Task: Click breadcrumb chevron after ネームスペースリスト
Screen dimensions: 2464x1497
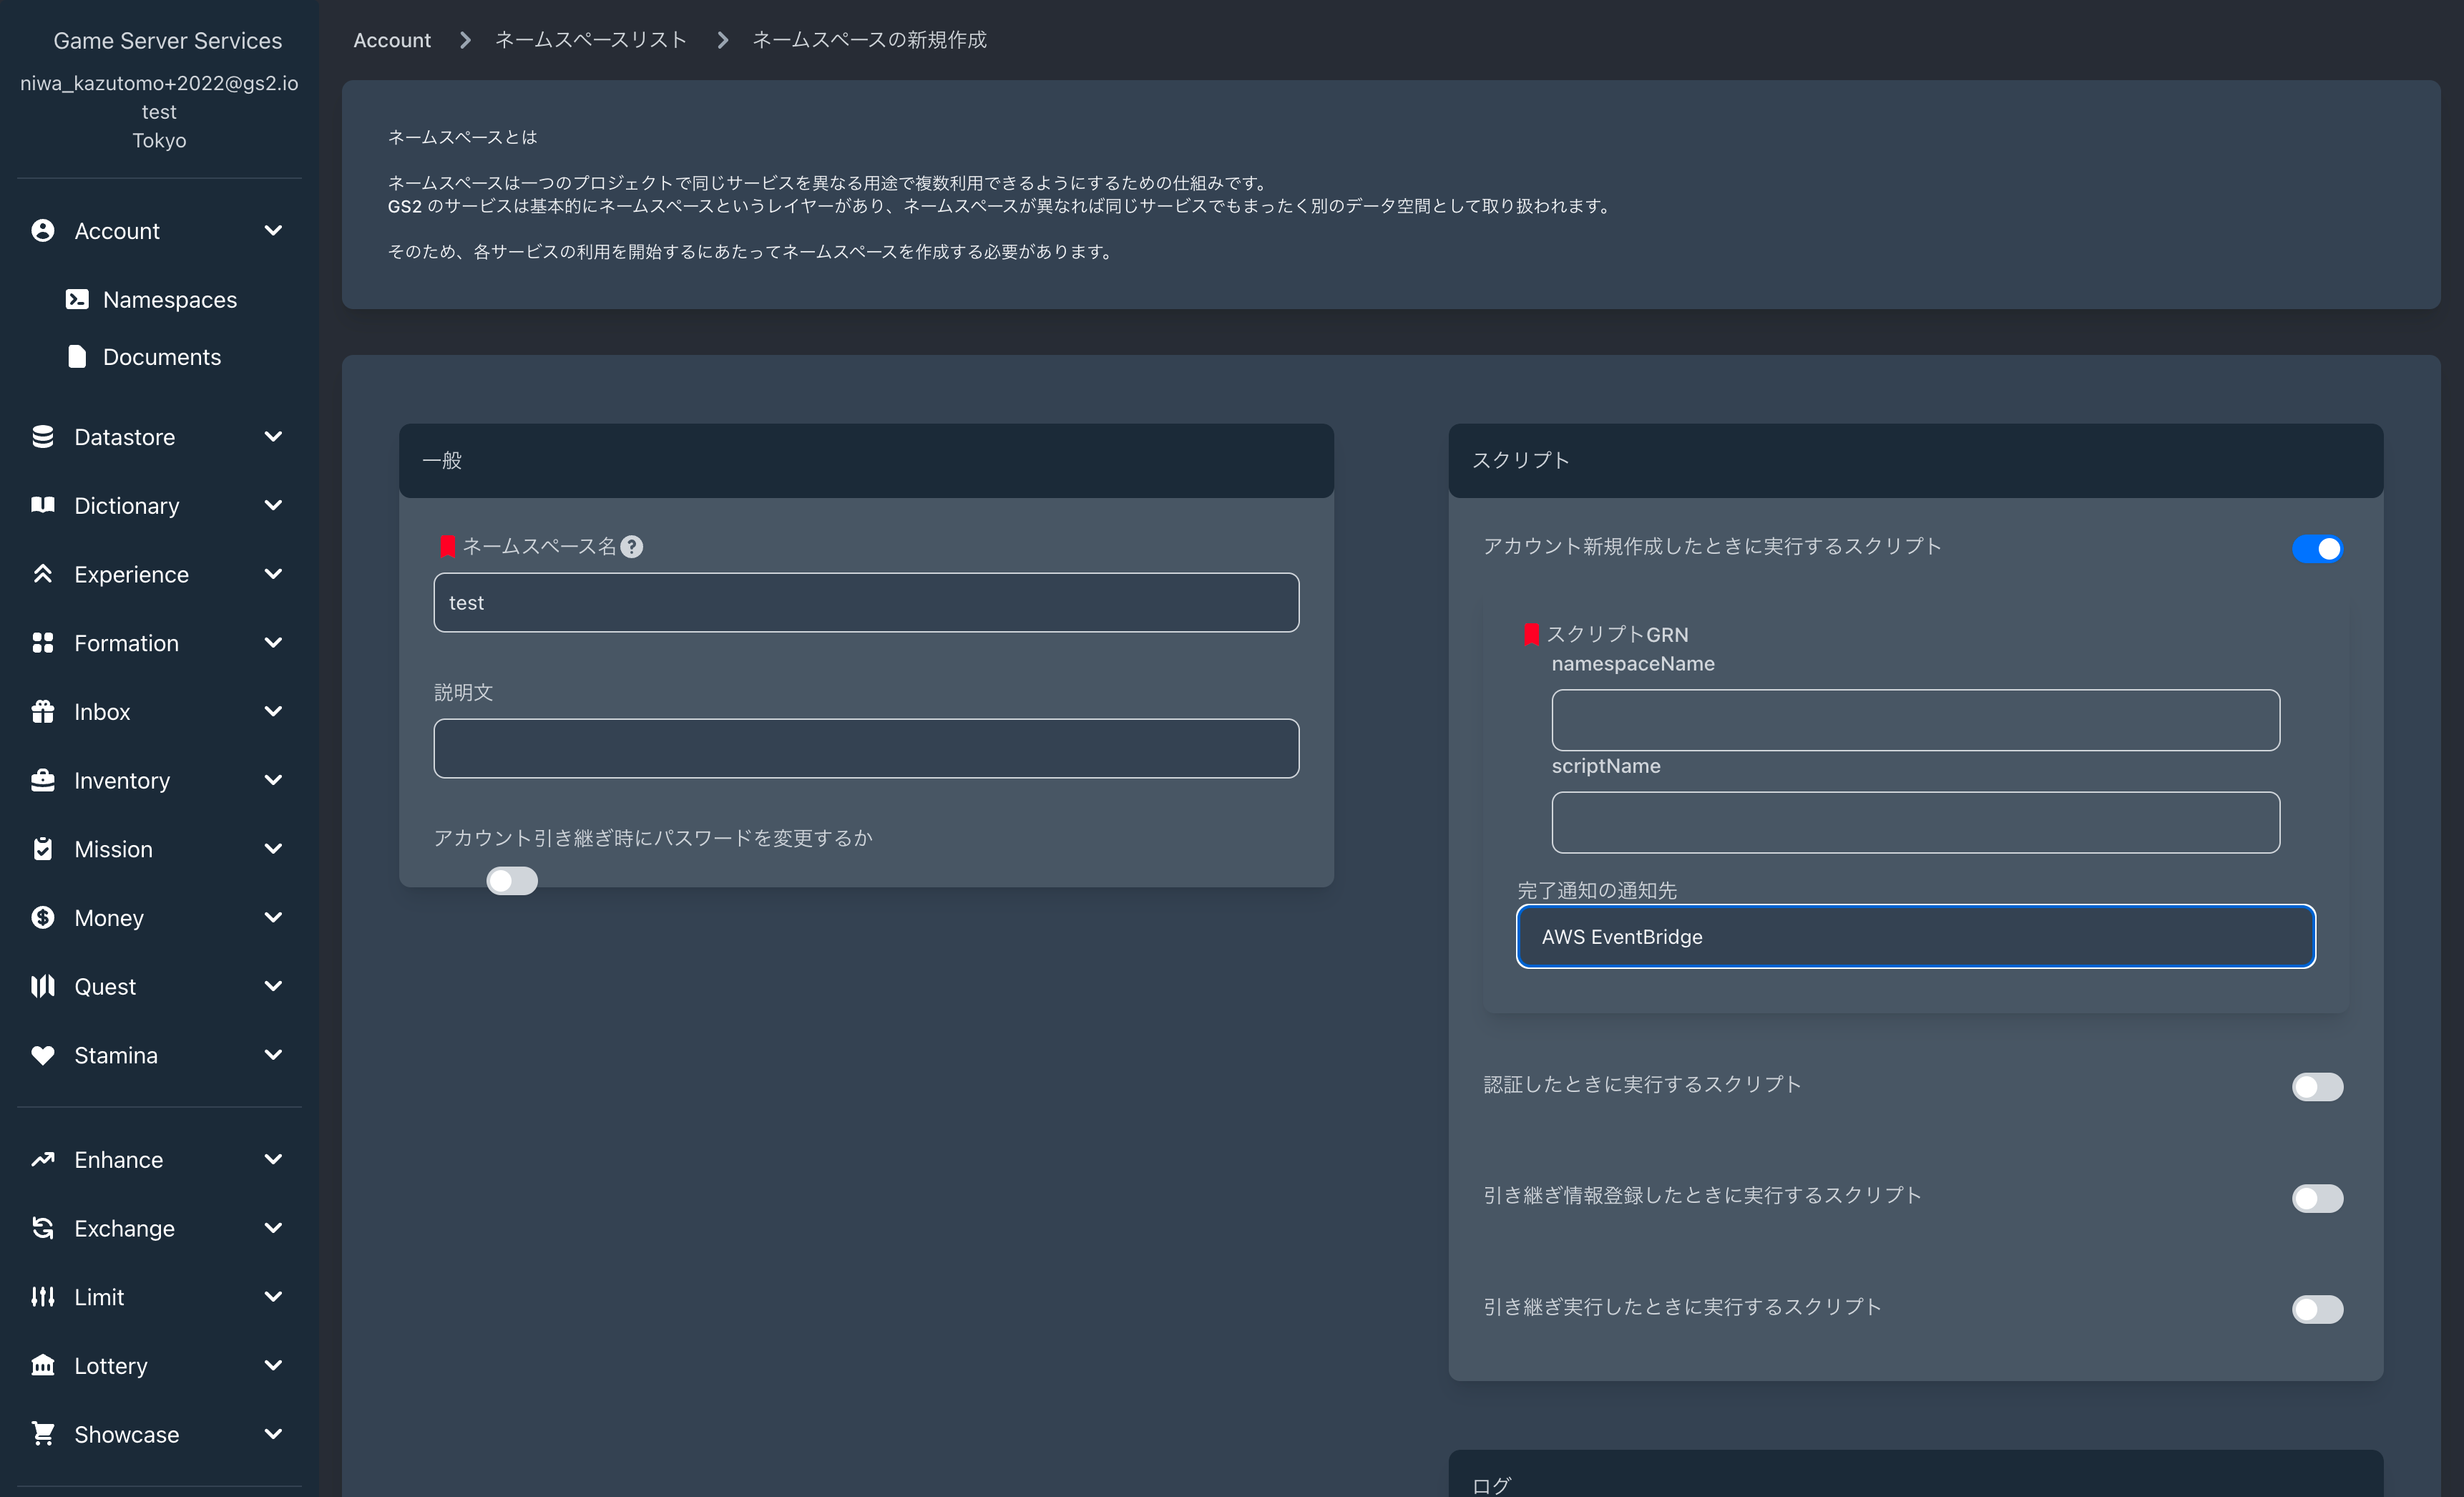Action: [x=723, y=40]
